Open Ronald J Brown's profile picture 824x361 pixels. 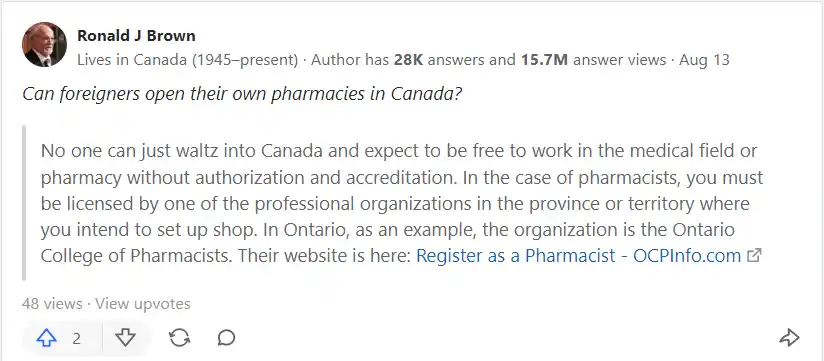44,45
